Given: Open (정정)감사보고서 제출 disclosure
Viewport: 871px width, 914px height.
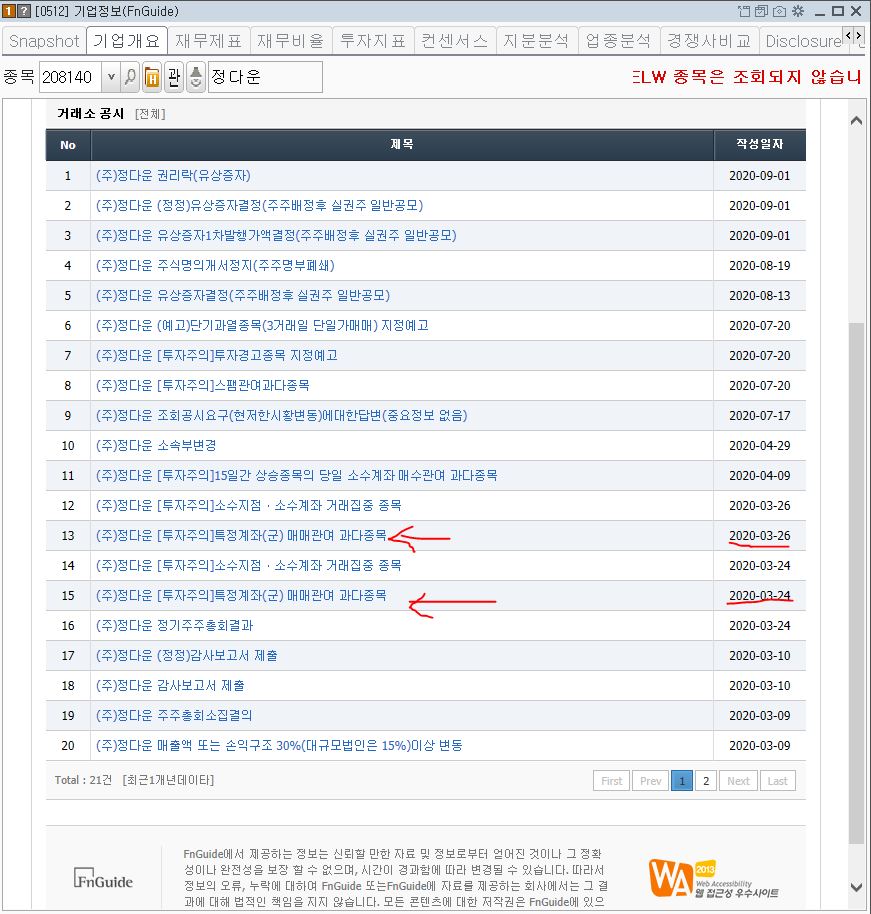Looking at the screenshot, I should pos(187,655).
